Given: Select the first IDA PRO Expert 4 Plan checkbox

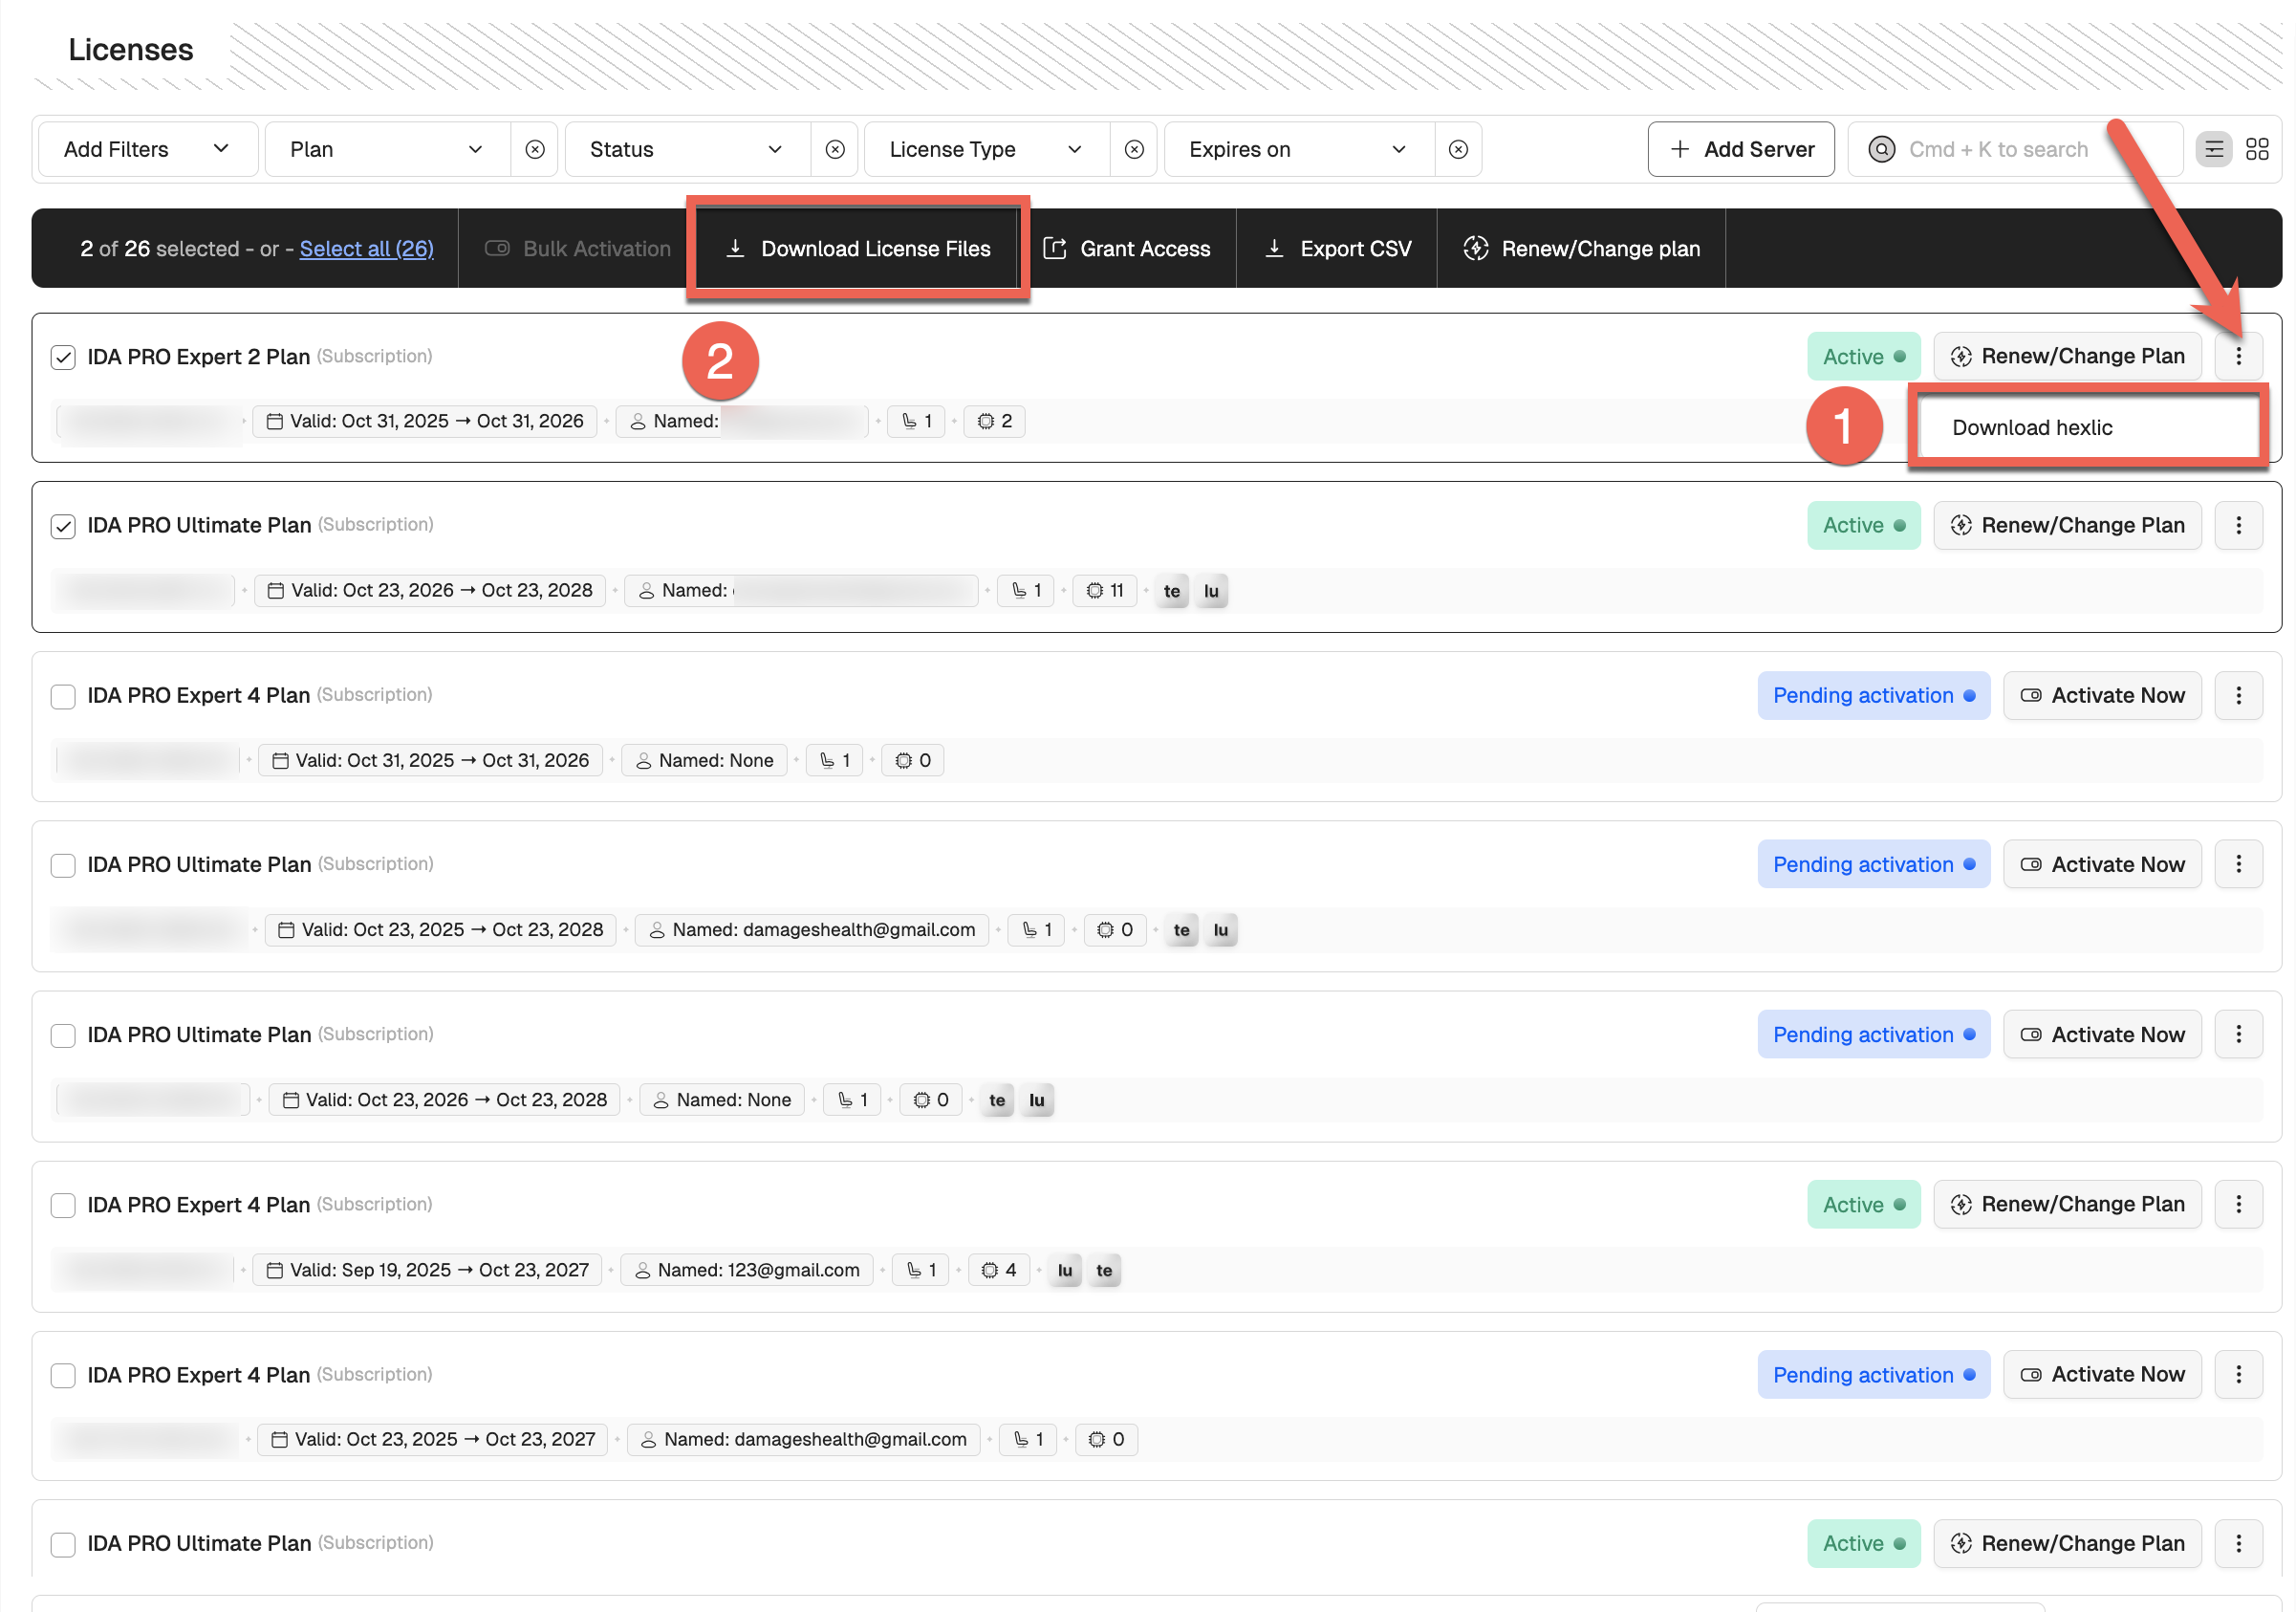Looking at the screenshot, I should 63,696.
